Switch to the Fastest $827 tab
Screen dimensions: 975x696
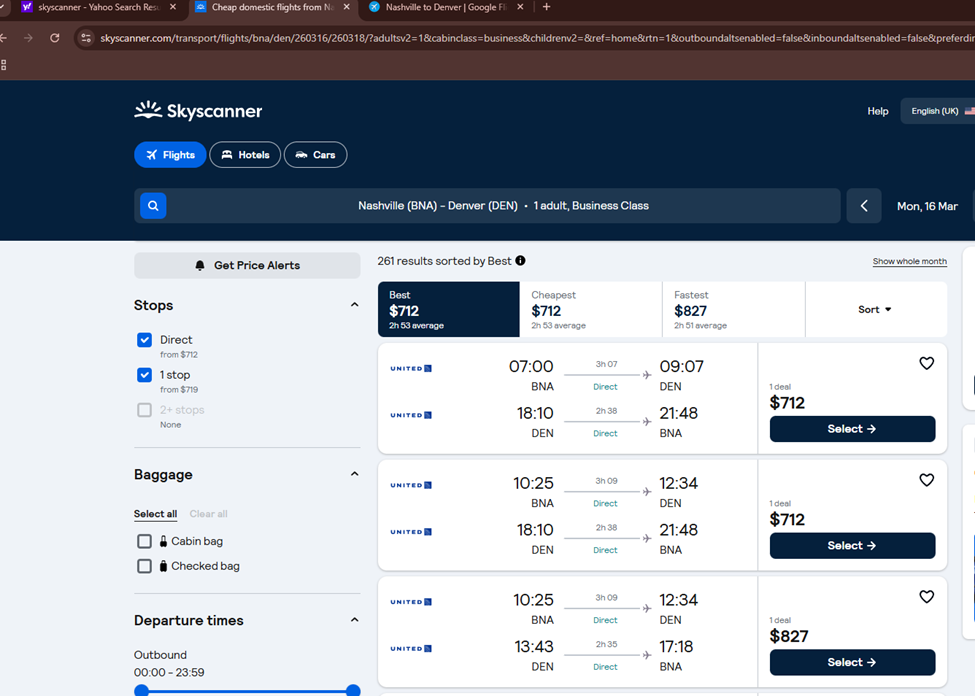pyautogui.click(x=734, y=309)
